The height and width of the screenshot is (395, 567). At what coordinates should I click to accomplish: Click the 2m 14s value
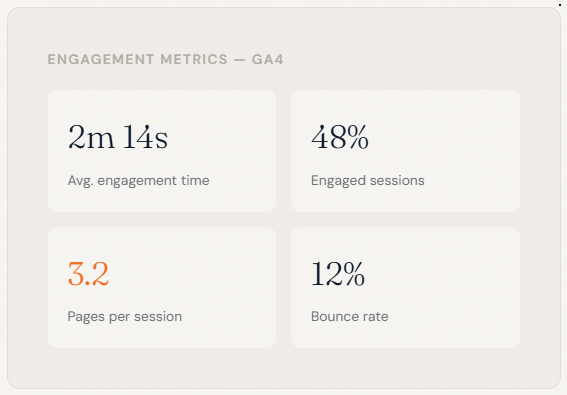coord(118,137)
